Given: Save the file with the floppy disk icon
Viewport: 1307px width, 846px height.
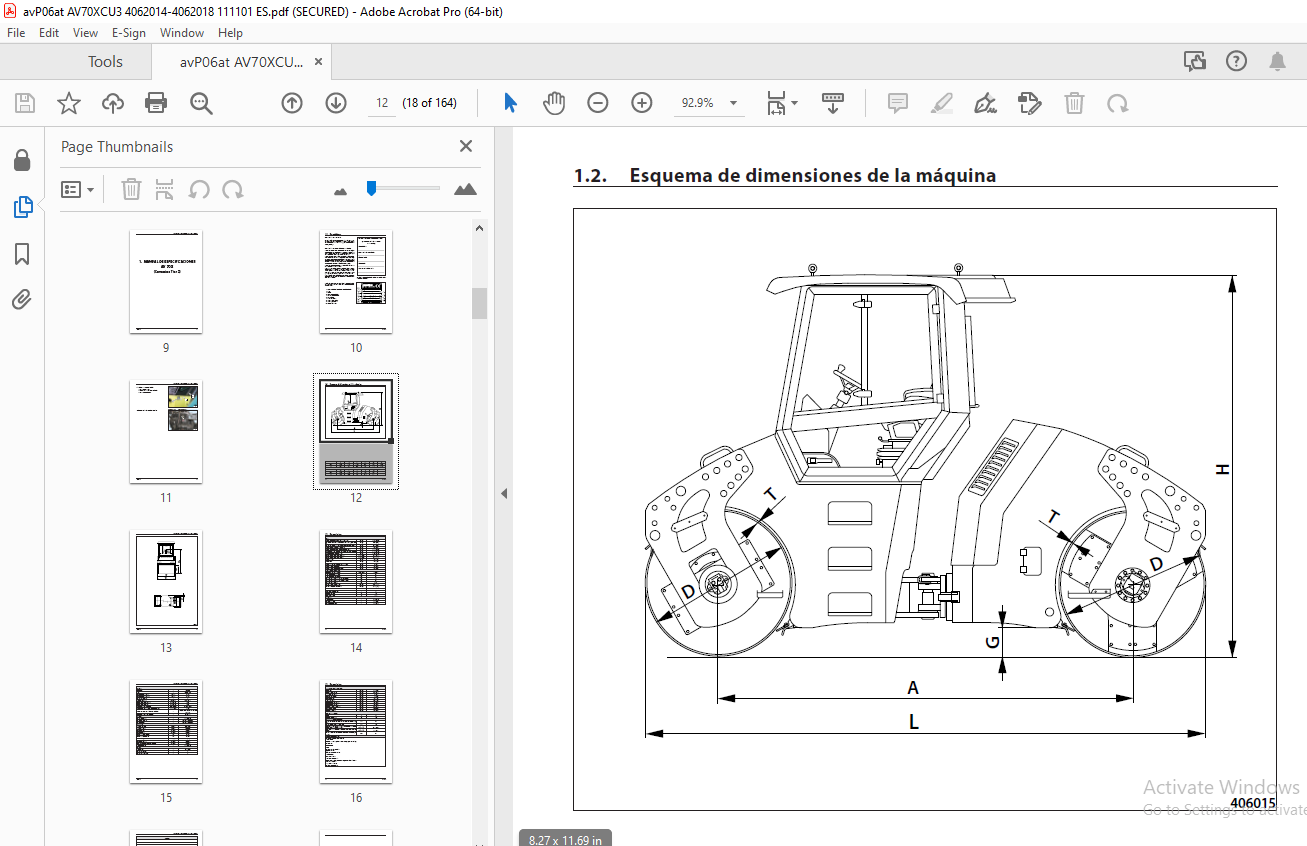Looking at the screenshot, I should point(25,102).
